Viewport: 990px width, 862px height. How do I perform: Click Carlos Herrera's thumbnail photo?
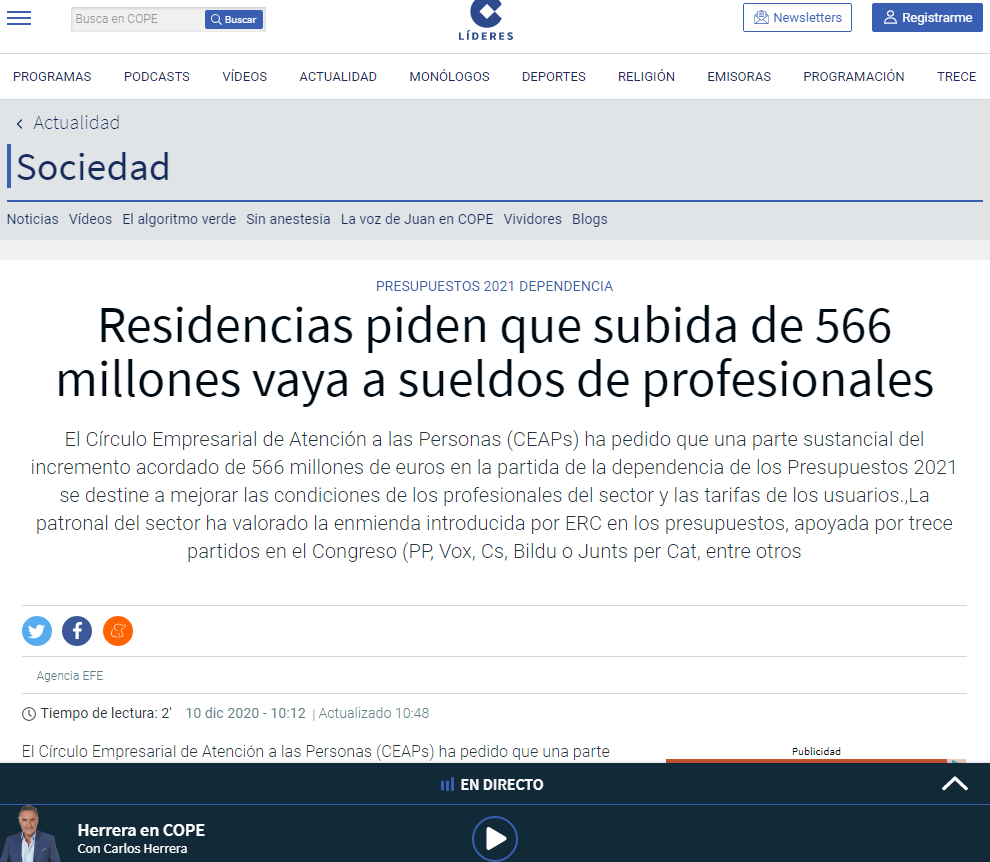tap(32, 834)
